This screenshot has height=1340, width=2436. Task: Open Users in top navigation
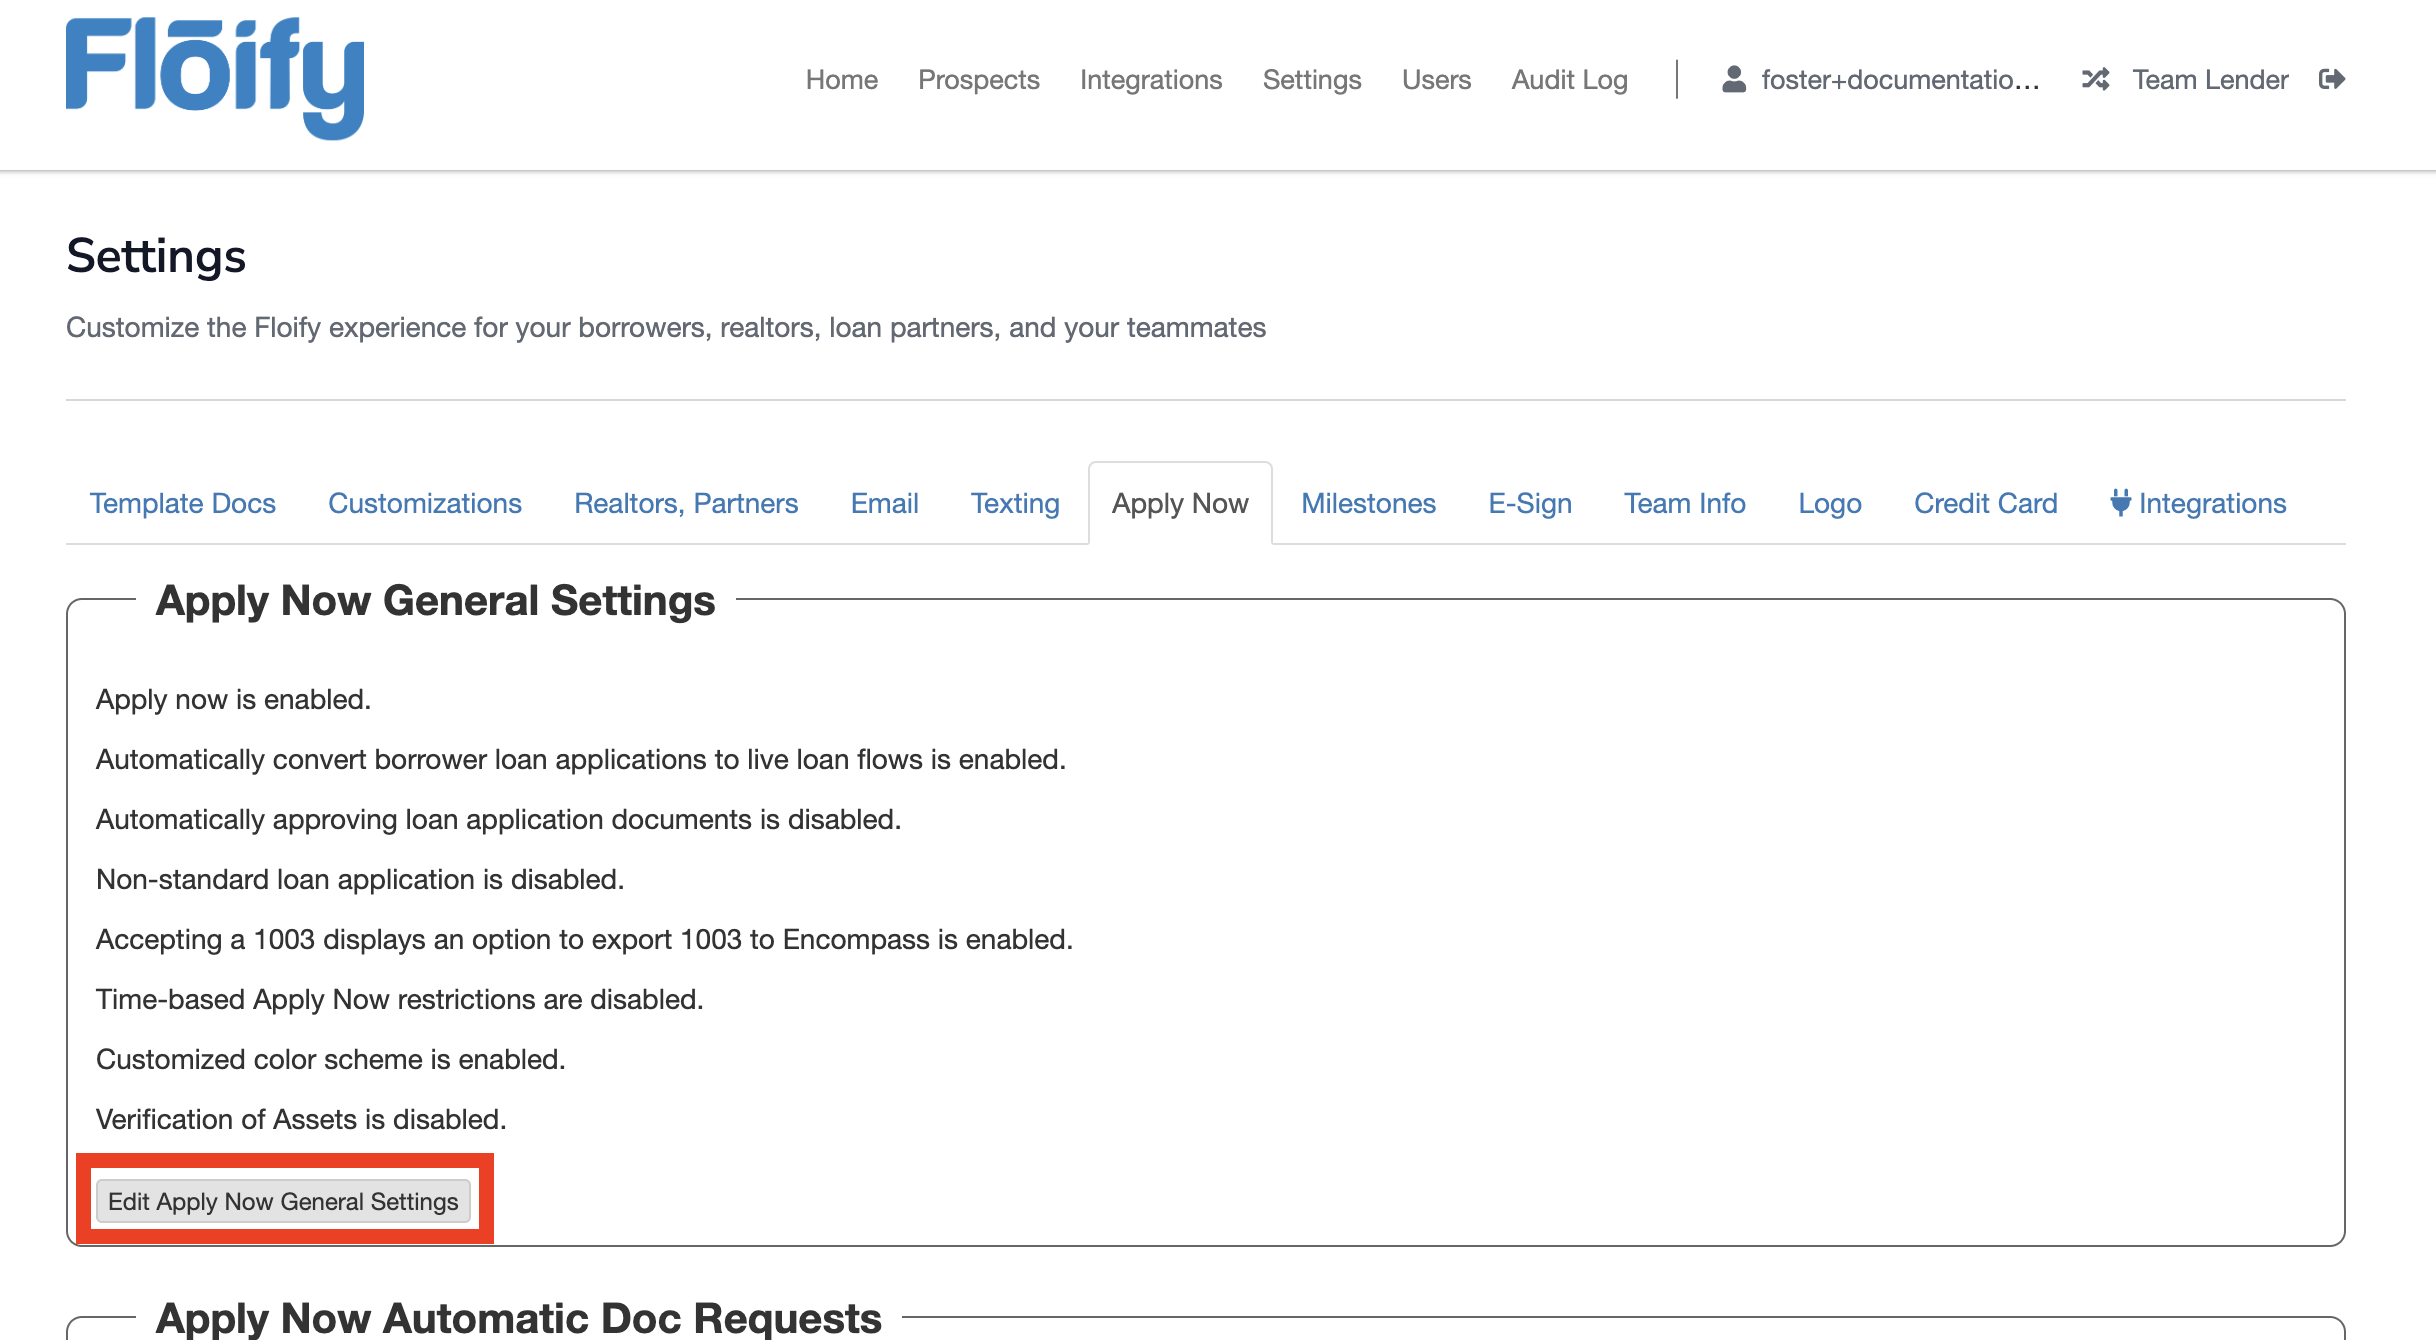1435,80
